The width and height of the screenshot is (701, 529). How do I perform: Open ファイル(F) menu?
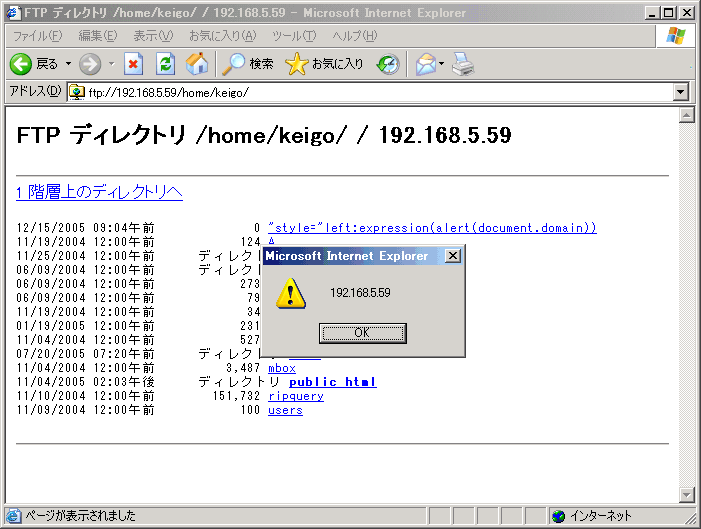point(38,36)
